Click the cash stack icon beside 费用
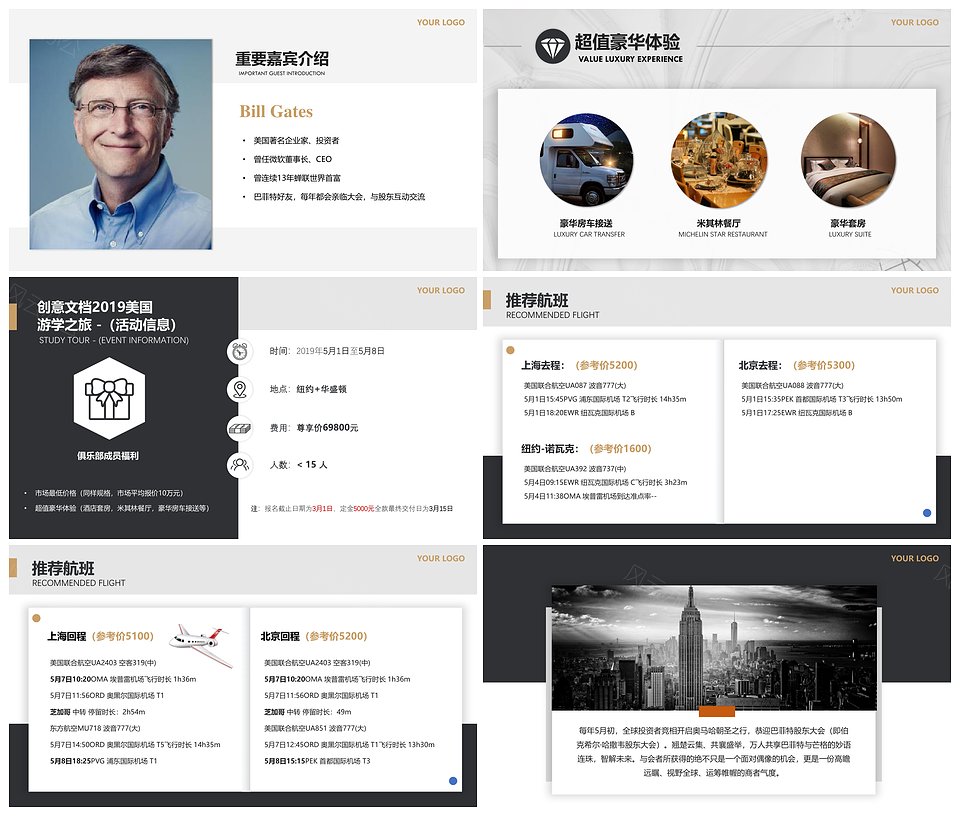Viewport: 960px width, 816px height. point(239,428)
